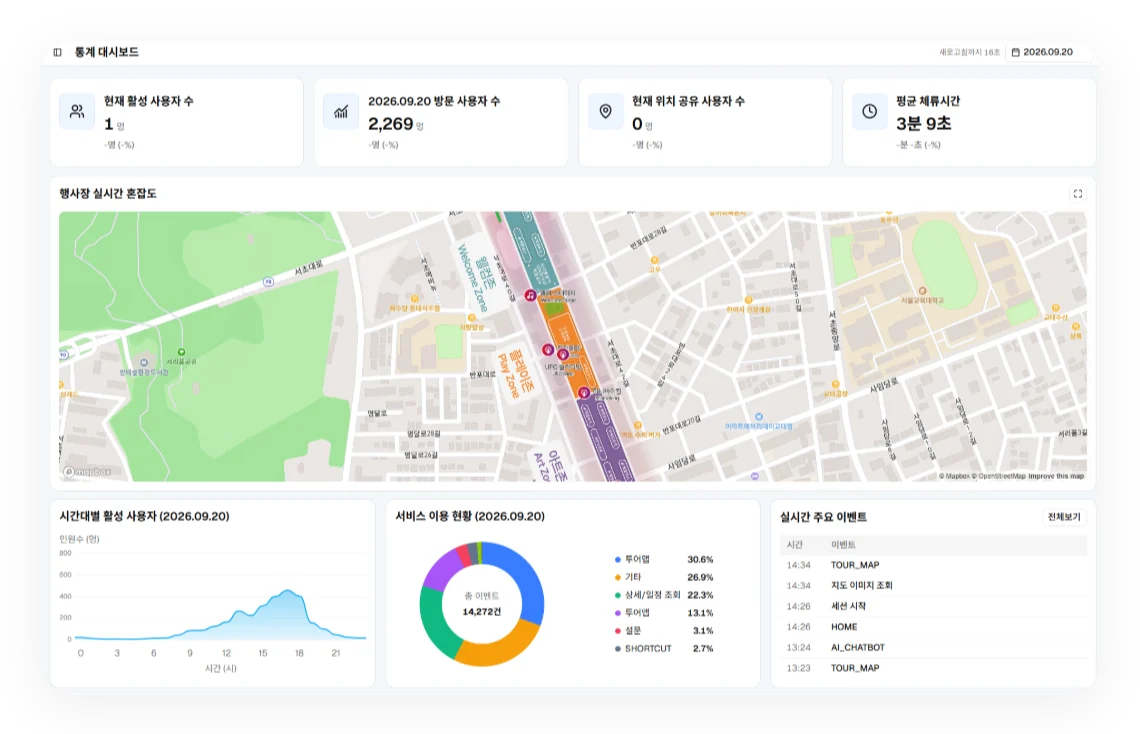
Task: Click the 3분 9초 average stay value
Action: coord(923,124)
